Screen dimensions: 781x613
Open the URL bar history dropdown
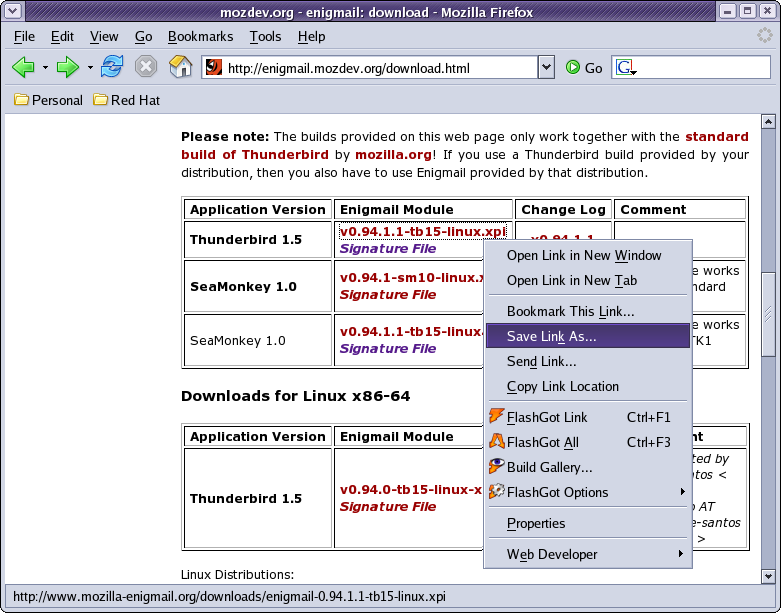(546, 67)
